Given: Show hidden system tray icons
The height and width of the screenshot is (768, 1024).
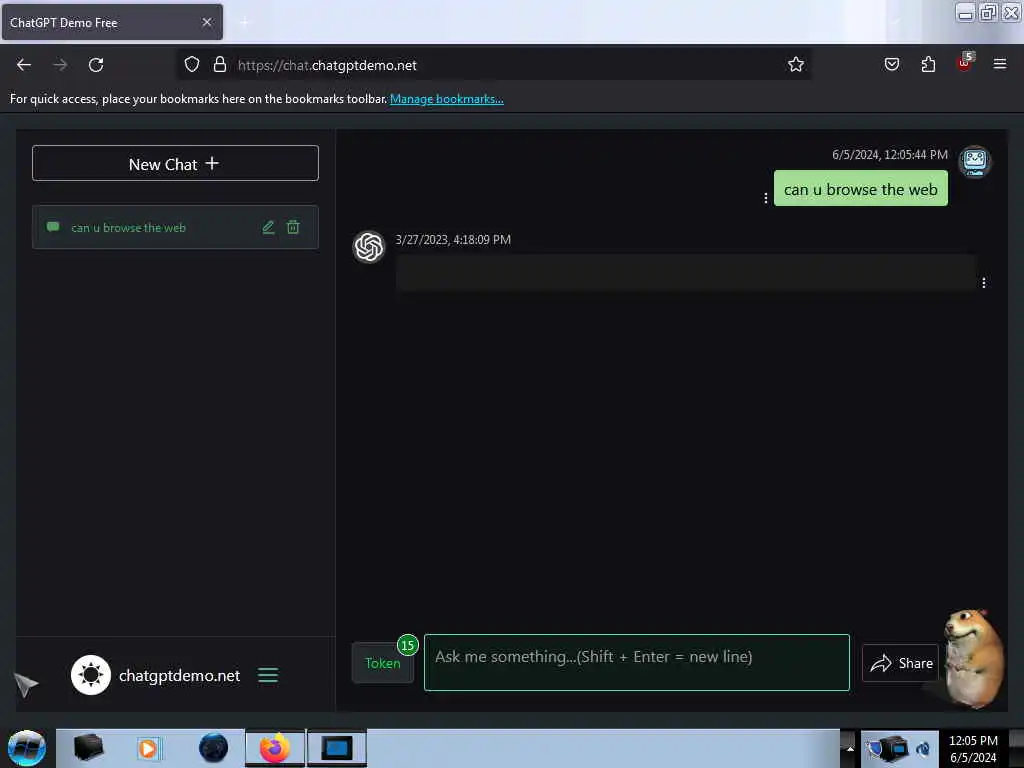Looking at the screenshot, I should tap(850, 748).
